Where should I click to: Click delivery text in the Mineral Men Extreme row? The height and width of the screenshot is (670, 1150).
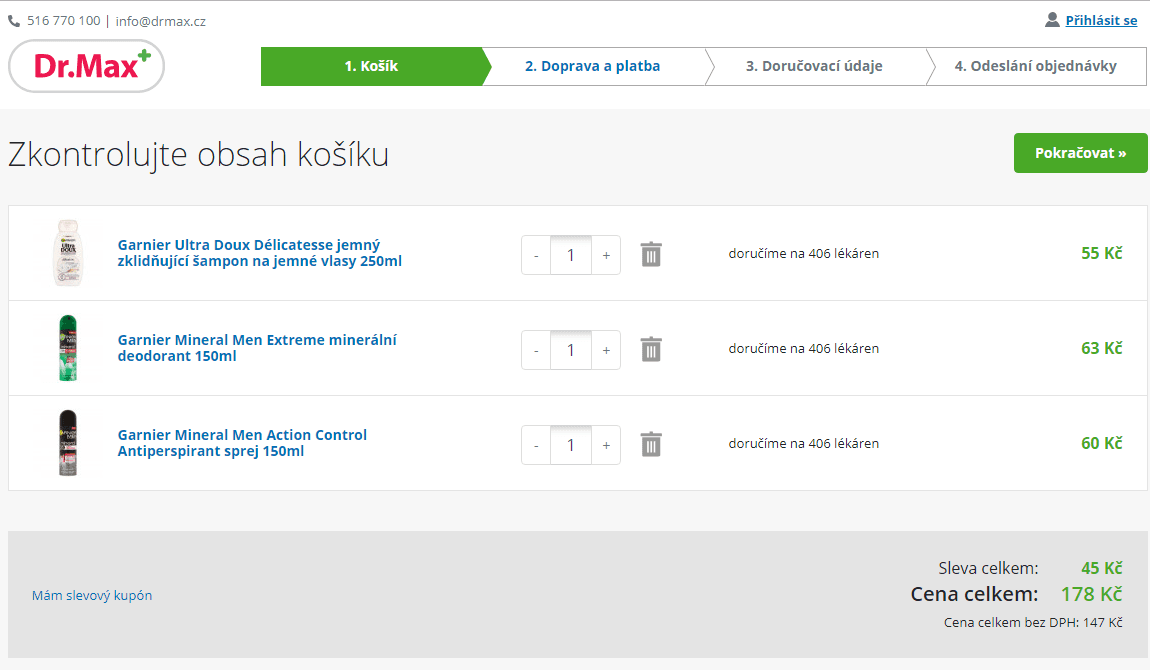804,349
